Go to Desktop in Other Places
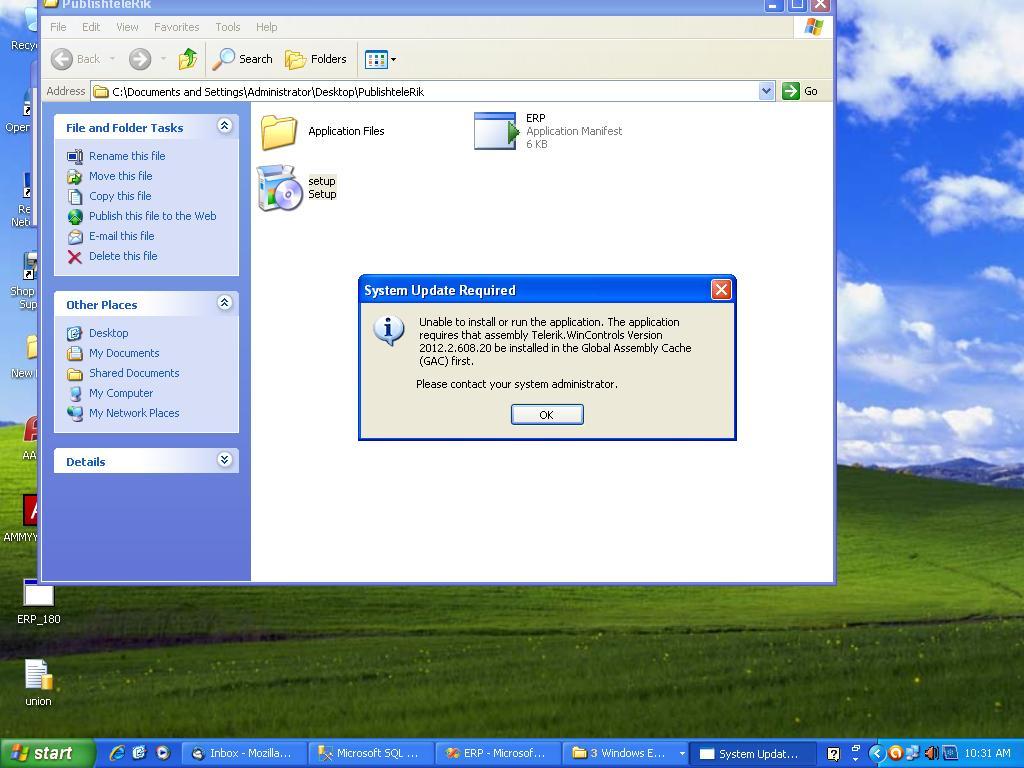 108,333
